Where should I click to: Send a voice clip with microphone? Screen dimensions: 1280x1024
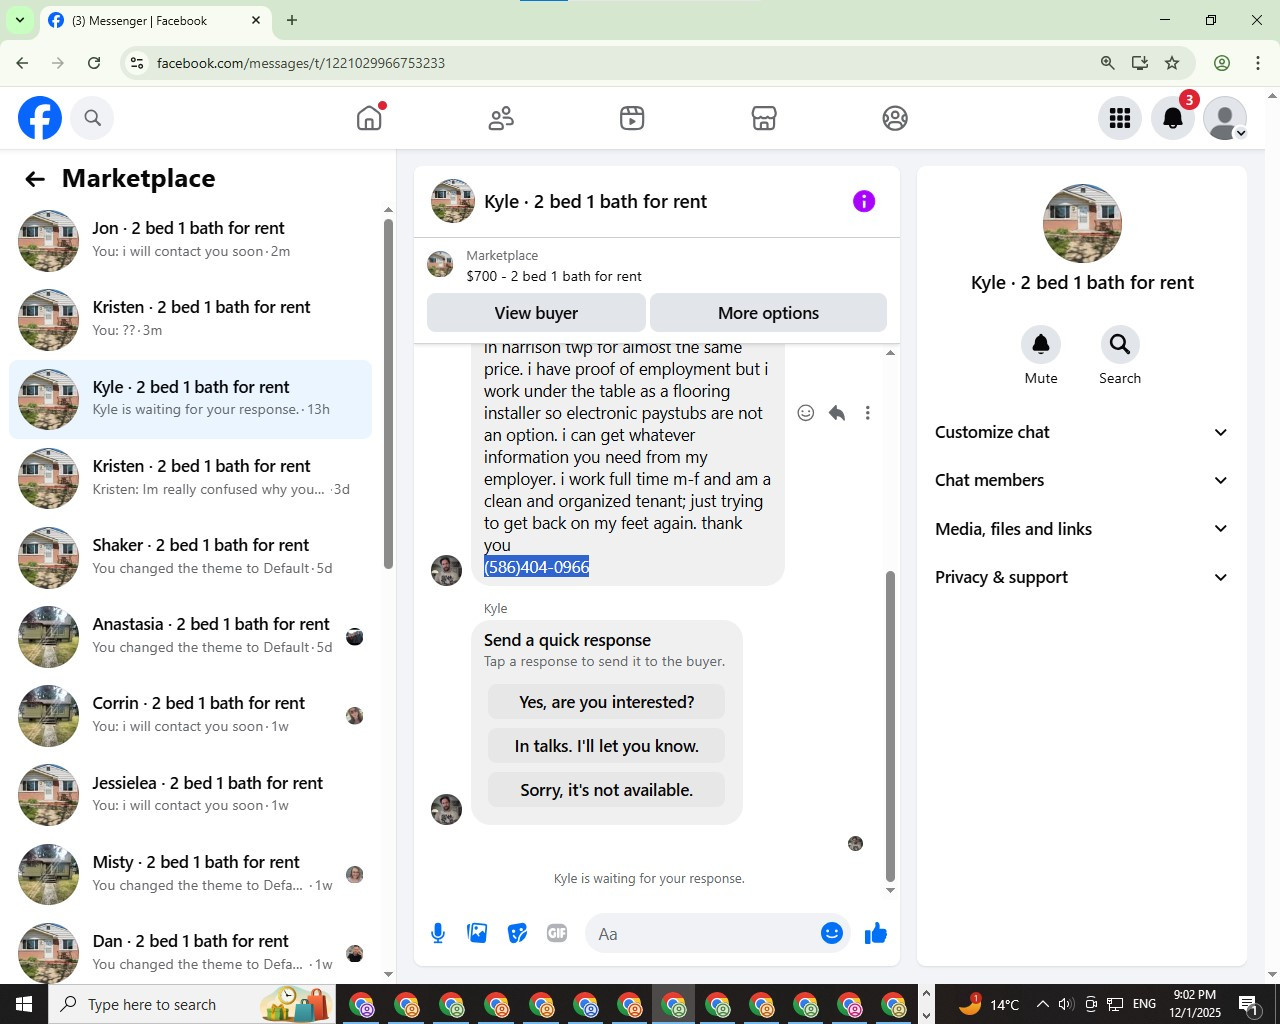438,934
